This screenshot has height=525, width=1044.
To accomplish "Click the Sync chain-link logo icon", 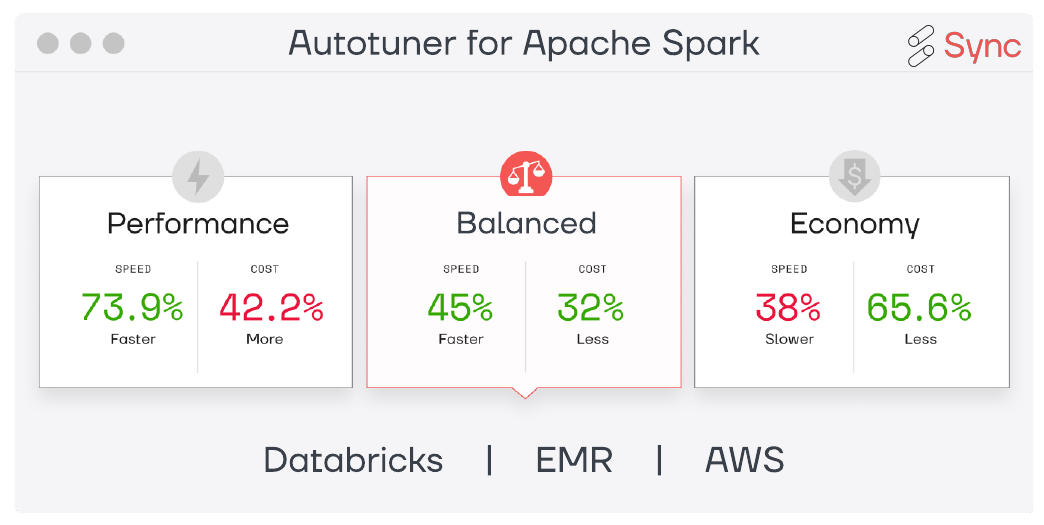I will click(x=921, y=45).
